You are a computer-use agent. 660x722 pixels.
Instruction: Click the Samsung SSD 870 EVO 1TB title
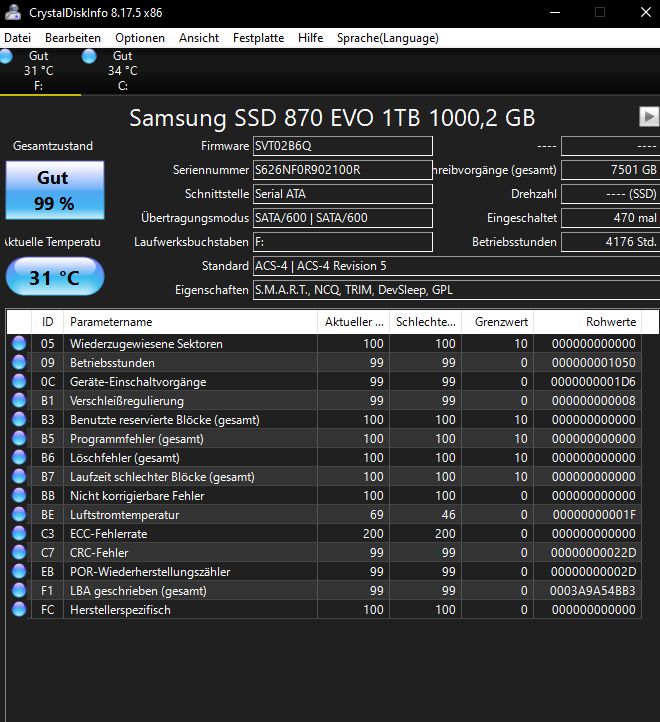point(332,118)
